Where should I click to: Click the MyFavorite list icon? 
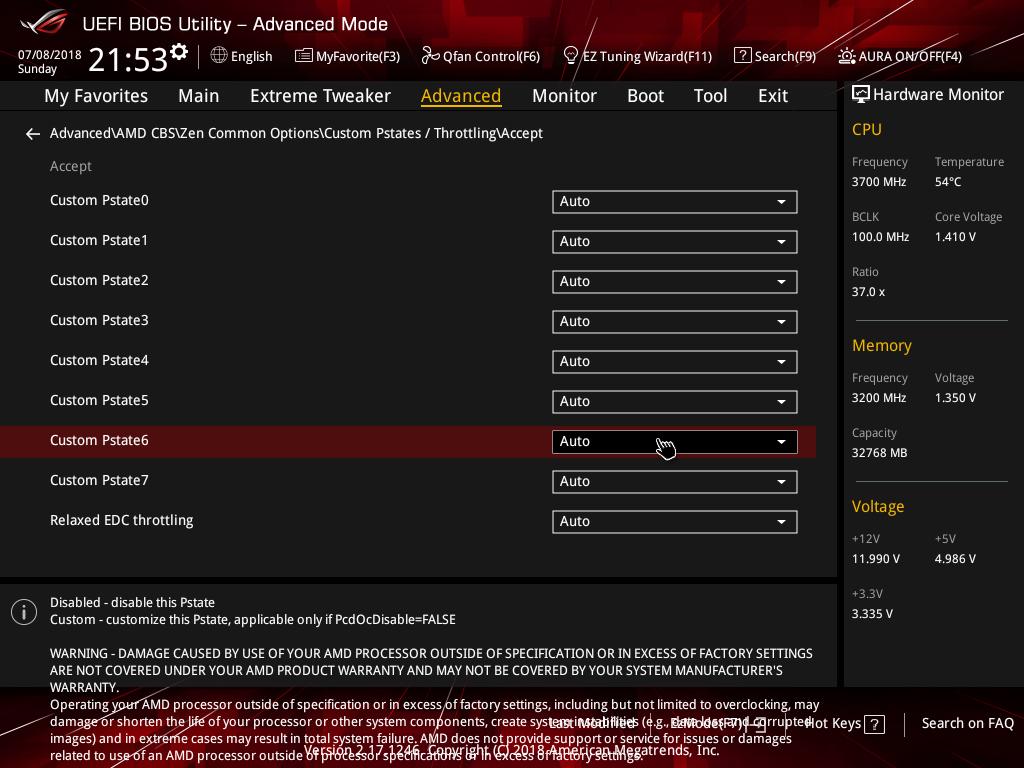tap(303, 56)
